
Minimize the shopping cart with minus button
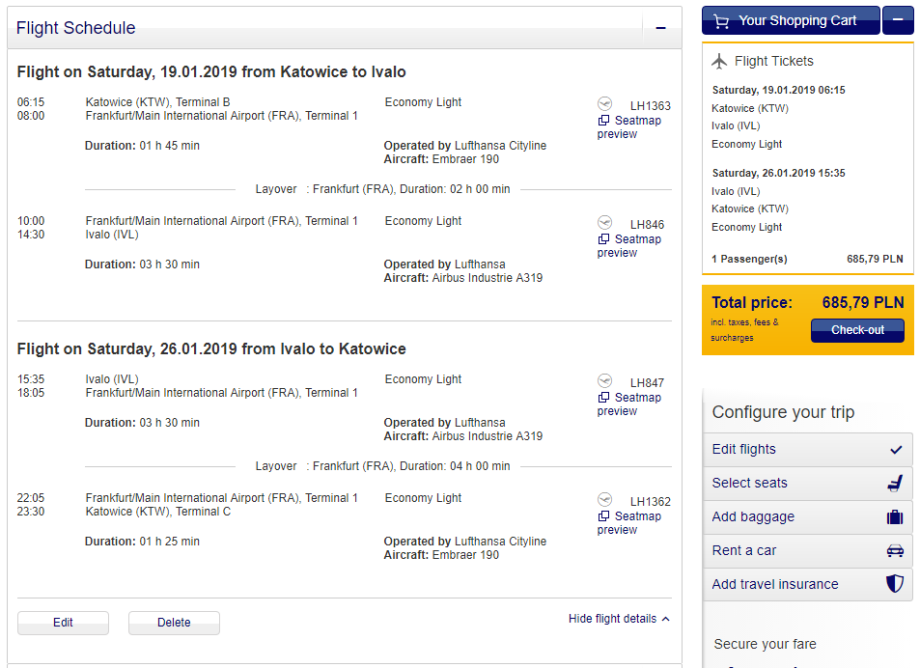pos(897,21)
